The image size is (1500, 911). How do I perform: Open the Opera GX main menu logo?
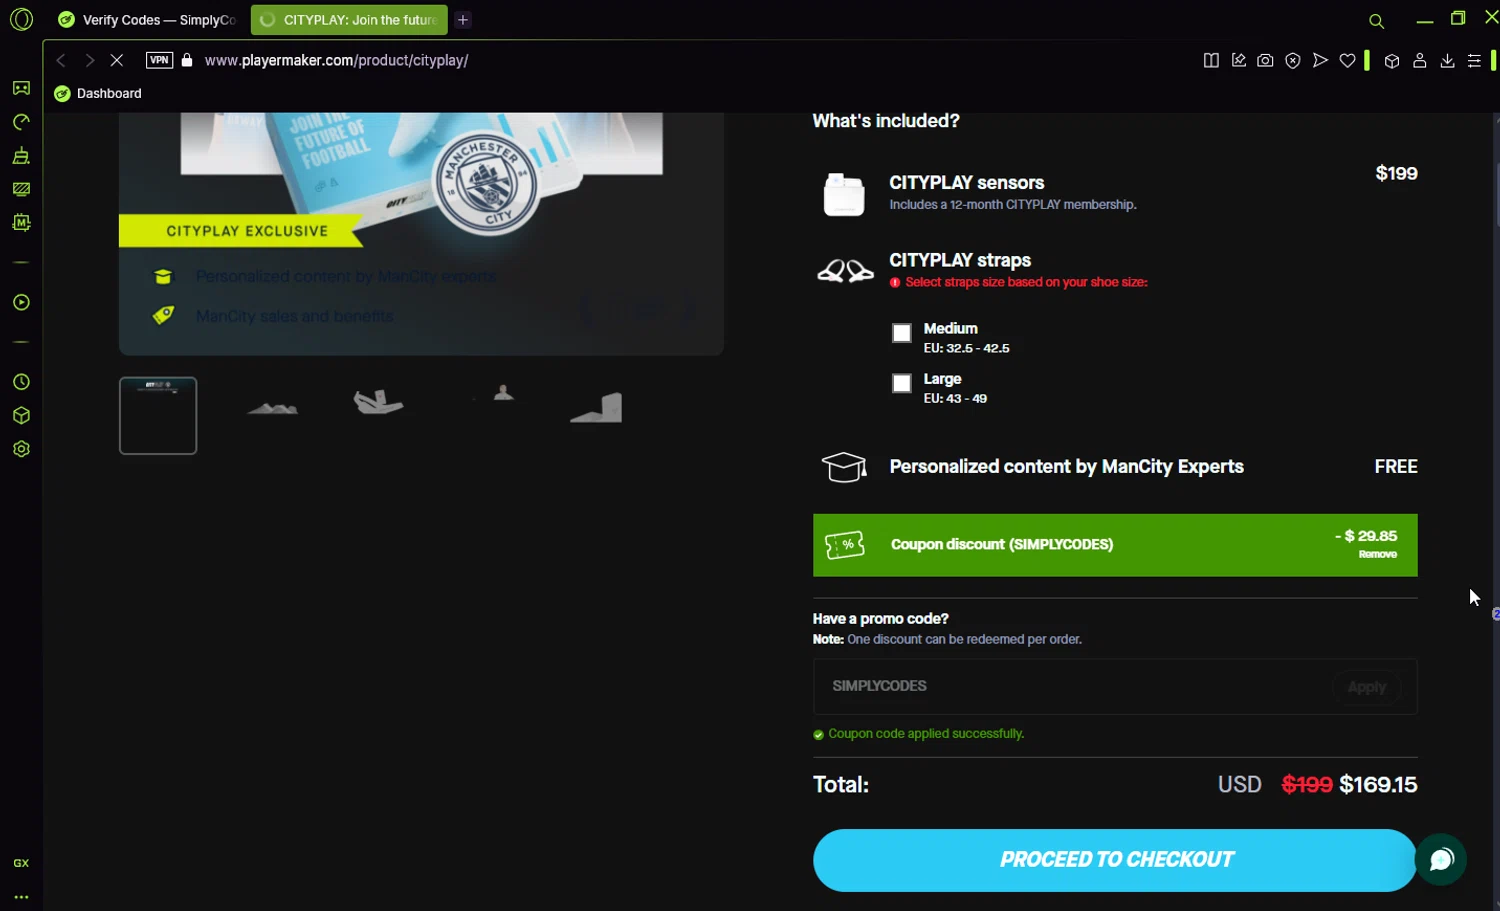coord(21,19)
